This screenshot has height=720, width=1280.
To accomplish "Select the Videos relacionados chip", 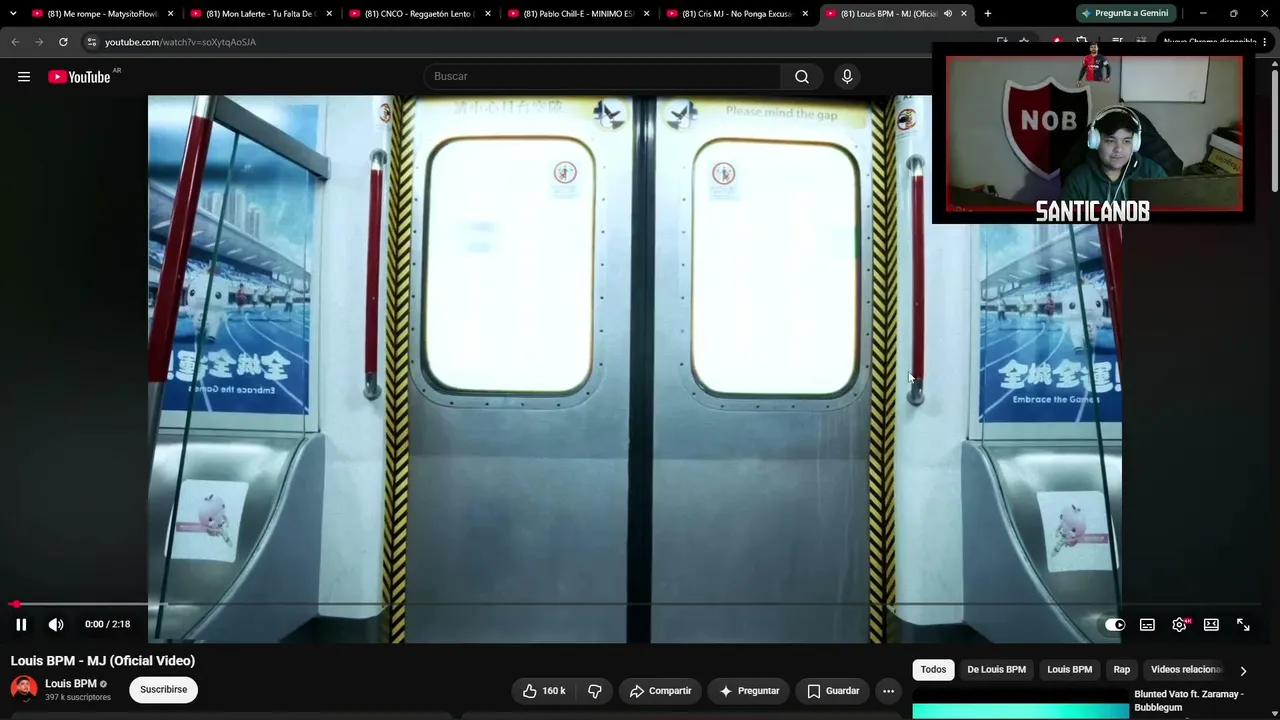I will pos(1186,670).
